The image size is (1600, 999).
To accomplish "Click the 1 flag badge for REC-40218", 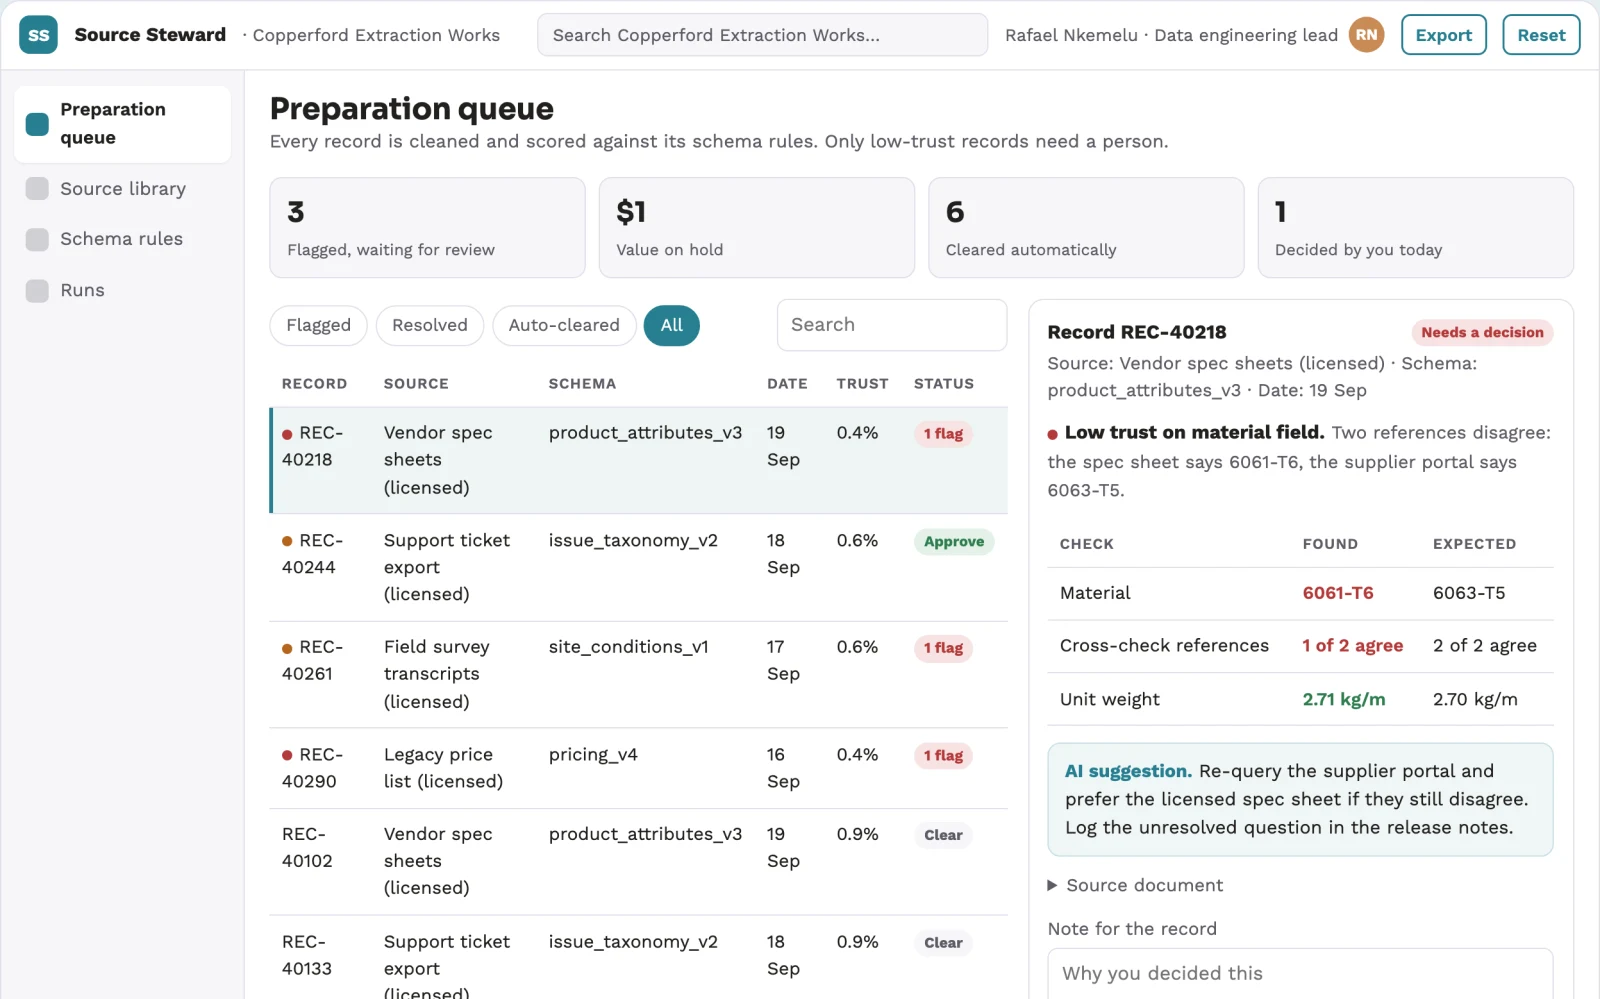I will pyautogui.click(x=943, y=434).
